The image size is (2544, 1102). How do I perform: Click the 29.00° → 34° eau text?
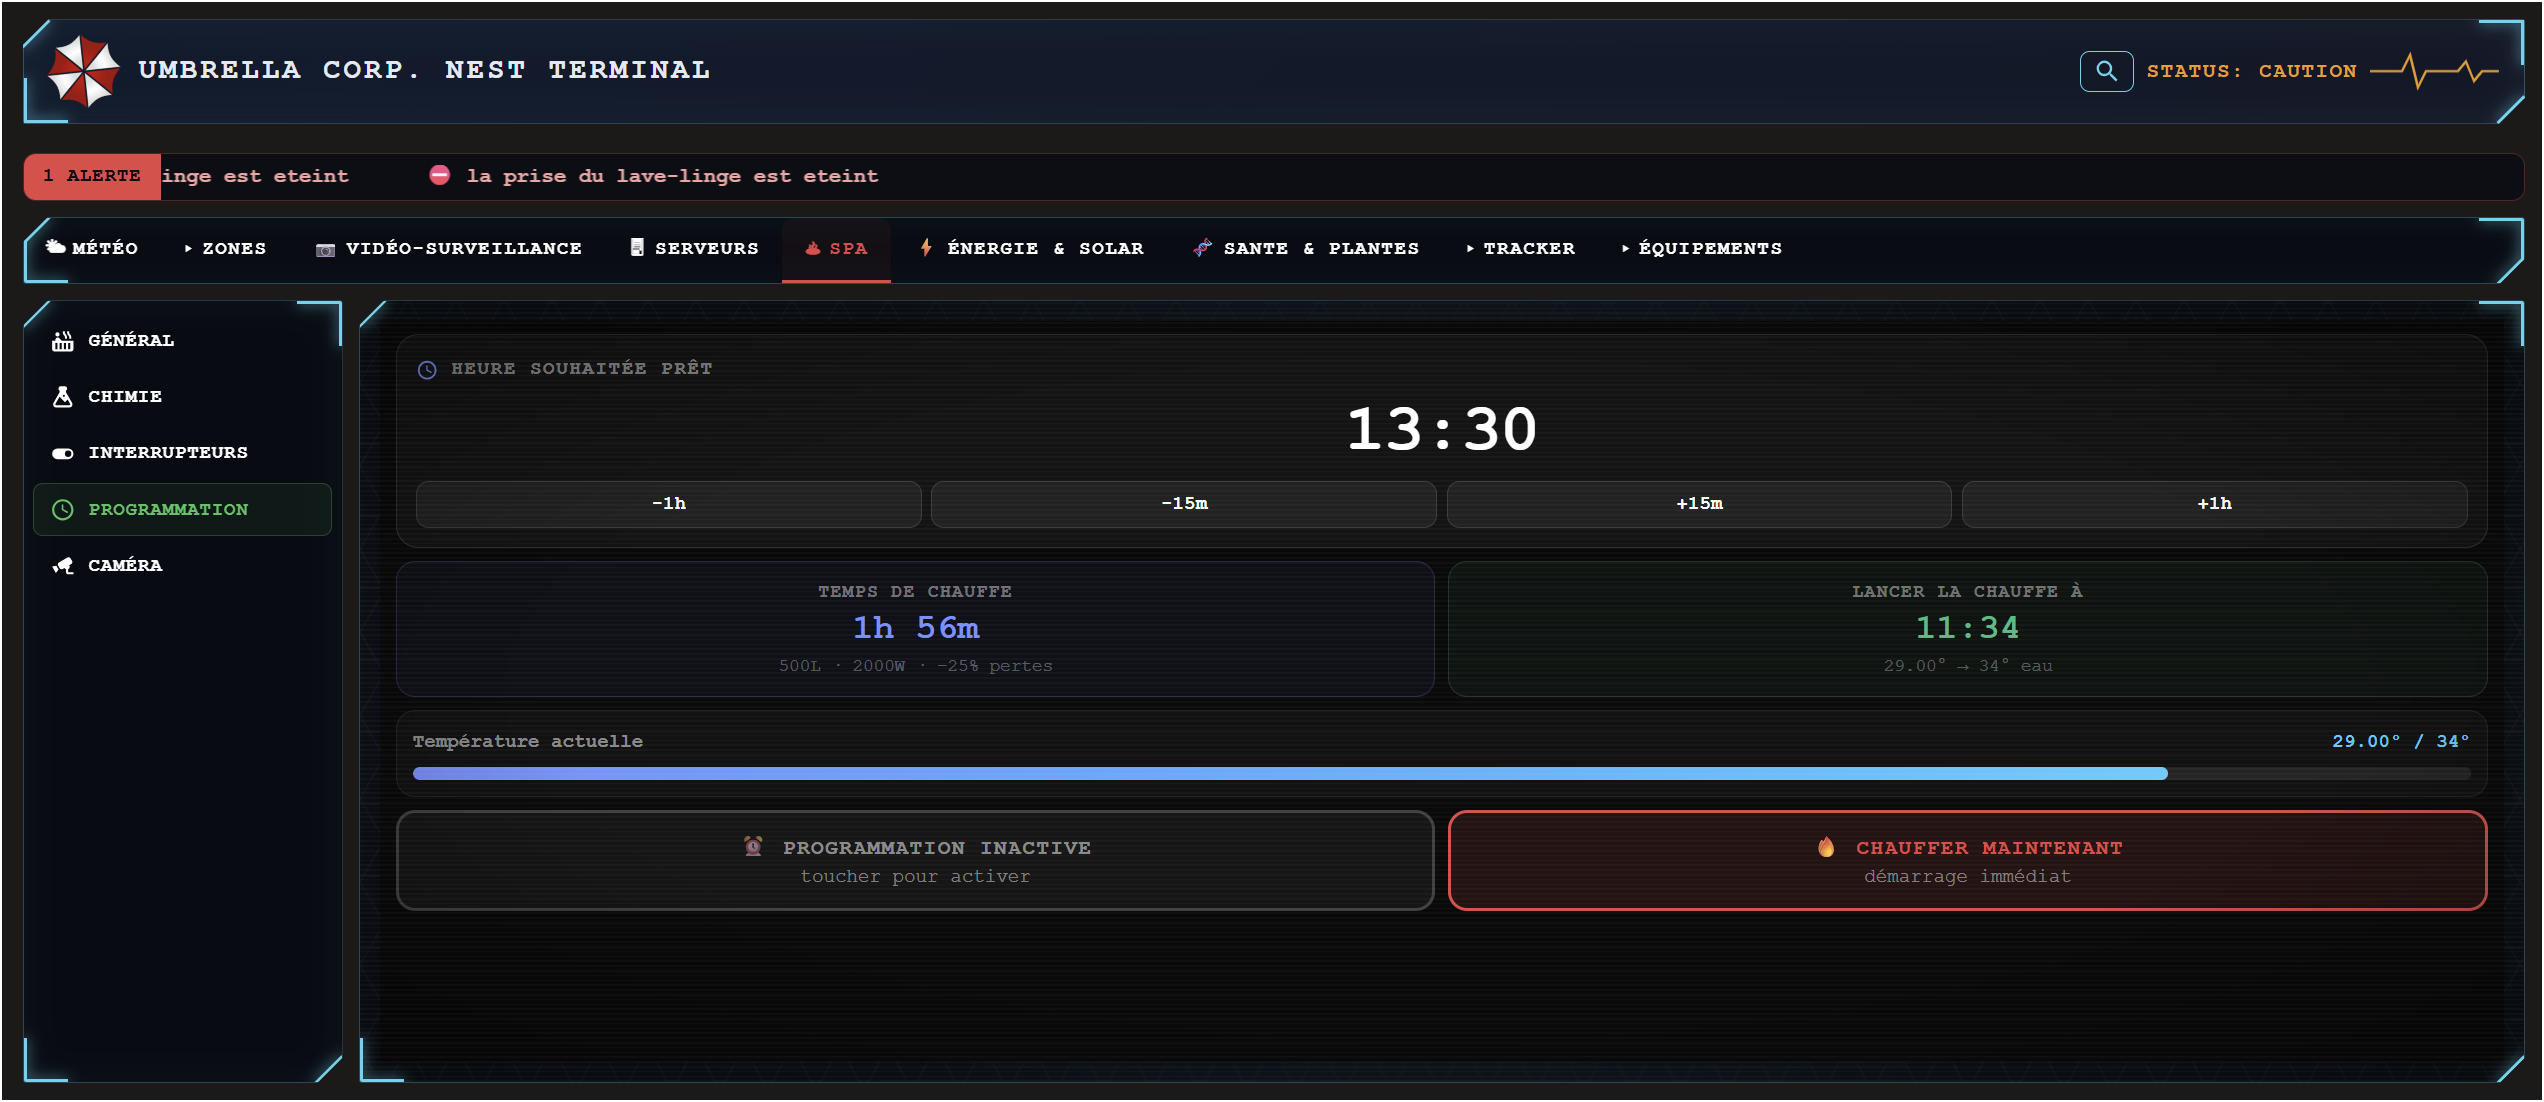(1967, 666)
